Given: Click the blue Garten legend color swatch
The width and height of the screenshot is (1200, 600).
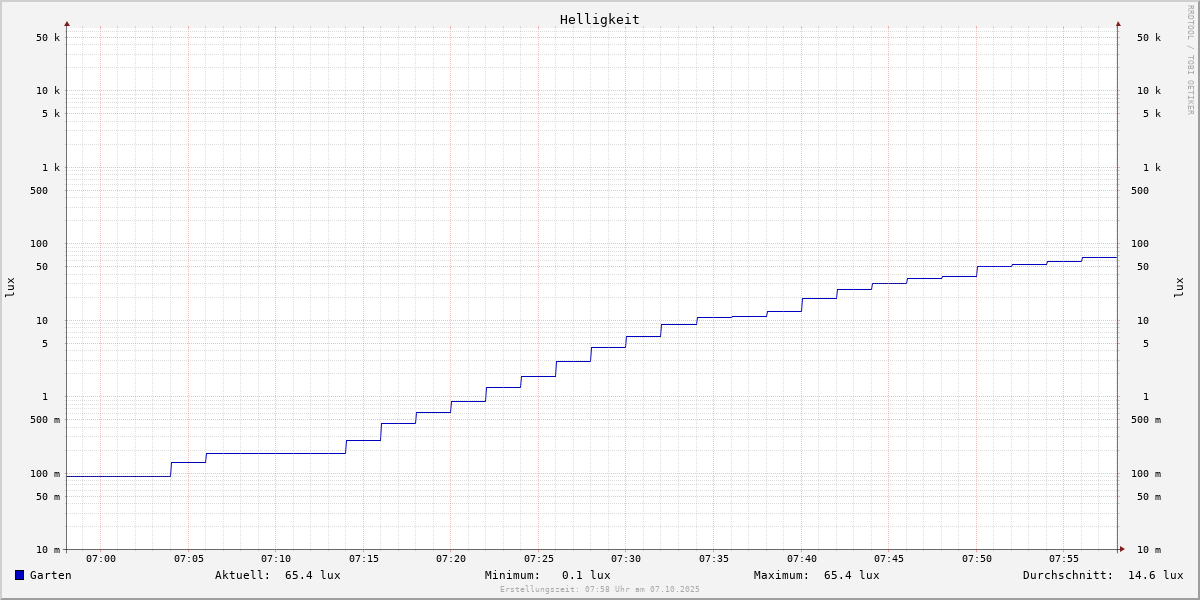Looking at the screenshot, I should 19,575.
